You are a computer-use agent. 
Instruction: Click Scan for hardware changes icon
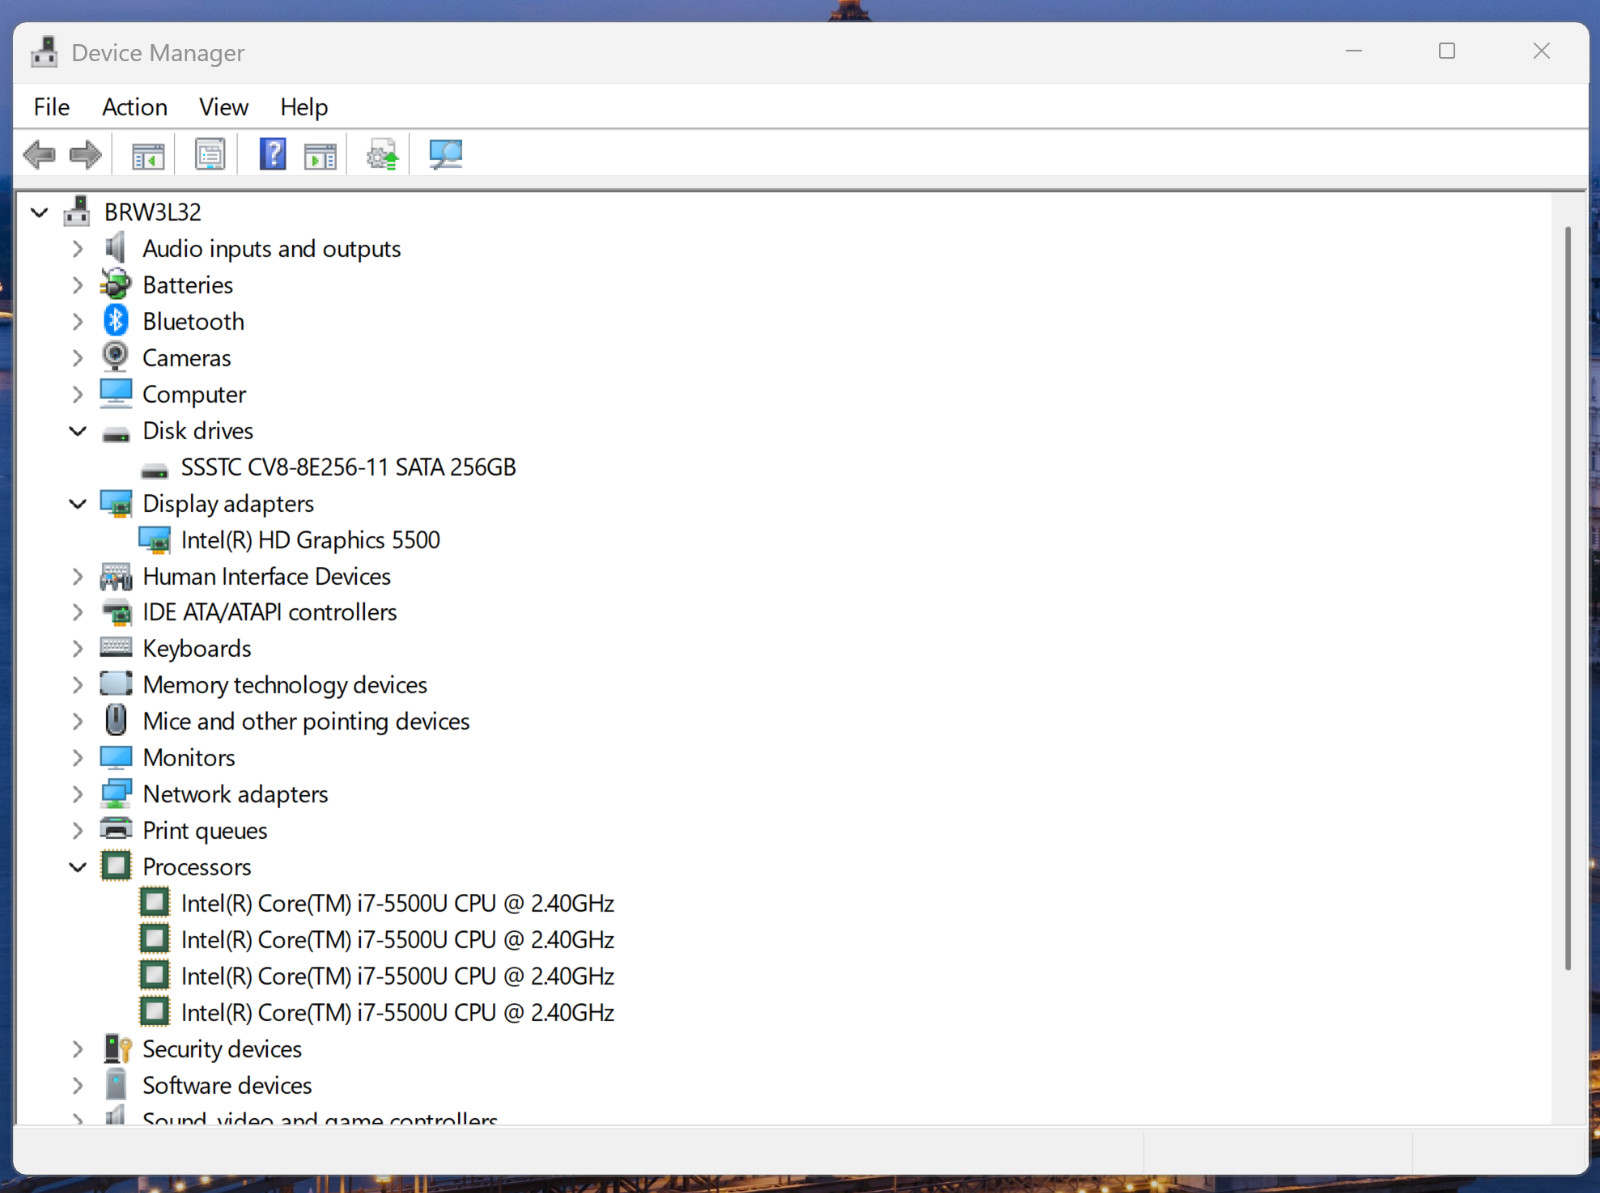[x=445, y=154]
